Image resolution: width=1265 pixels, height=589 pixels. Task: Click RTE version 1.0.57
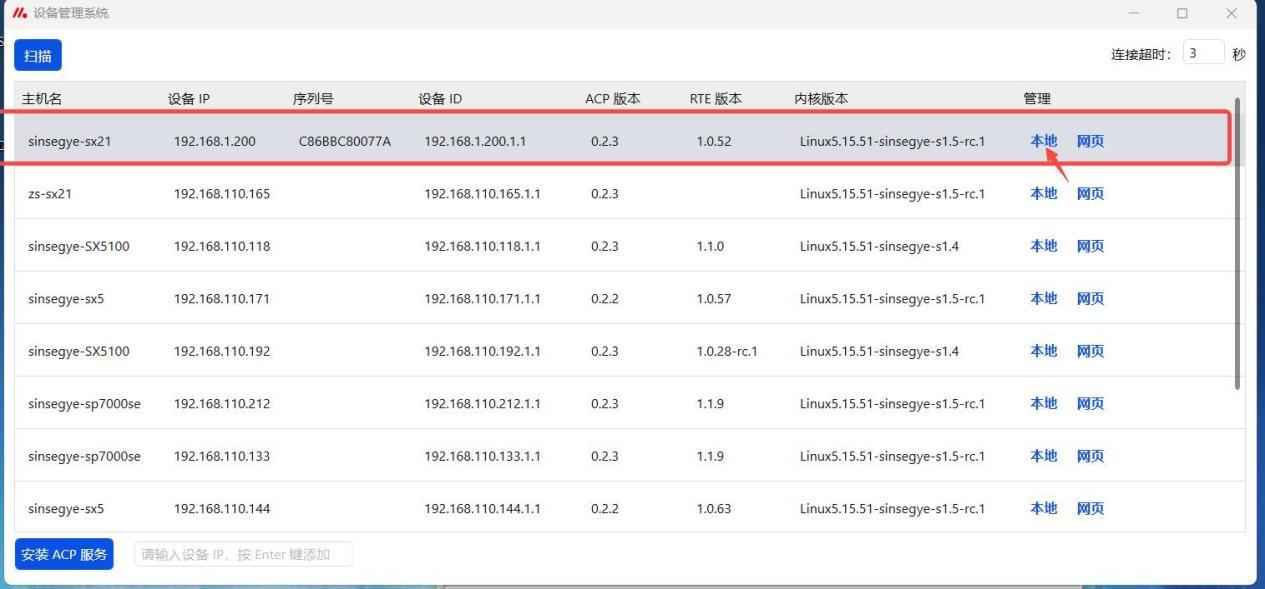[714, 298]
